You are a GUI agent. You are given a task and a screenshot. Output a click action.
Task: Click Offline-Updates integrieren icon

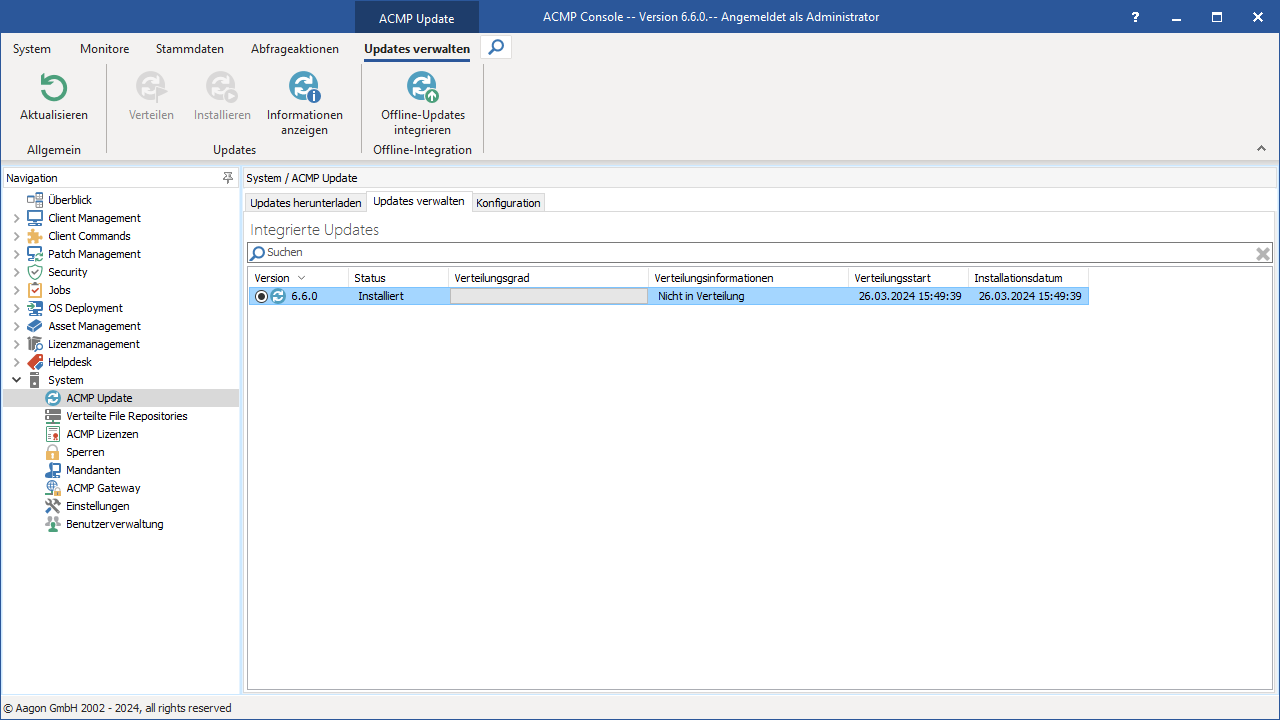coord(423,88)
